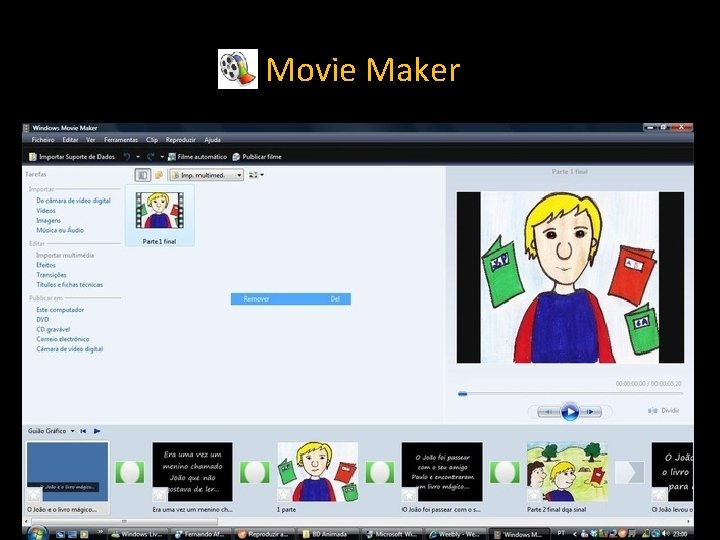Viewport: 720px width, 540px height.
Task: Click the Vídeos import link
Action: pos(46,211)
